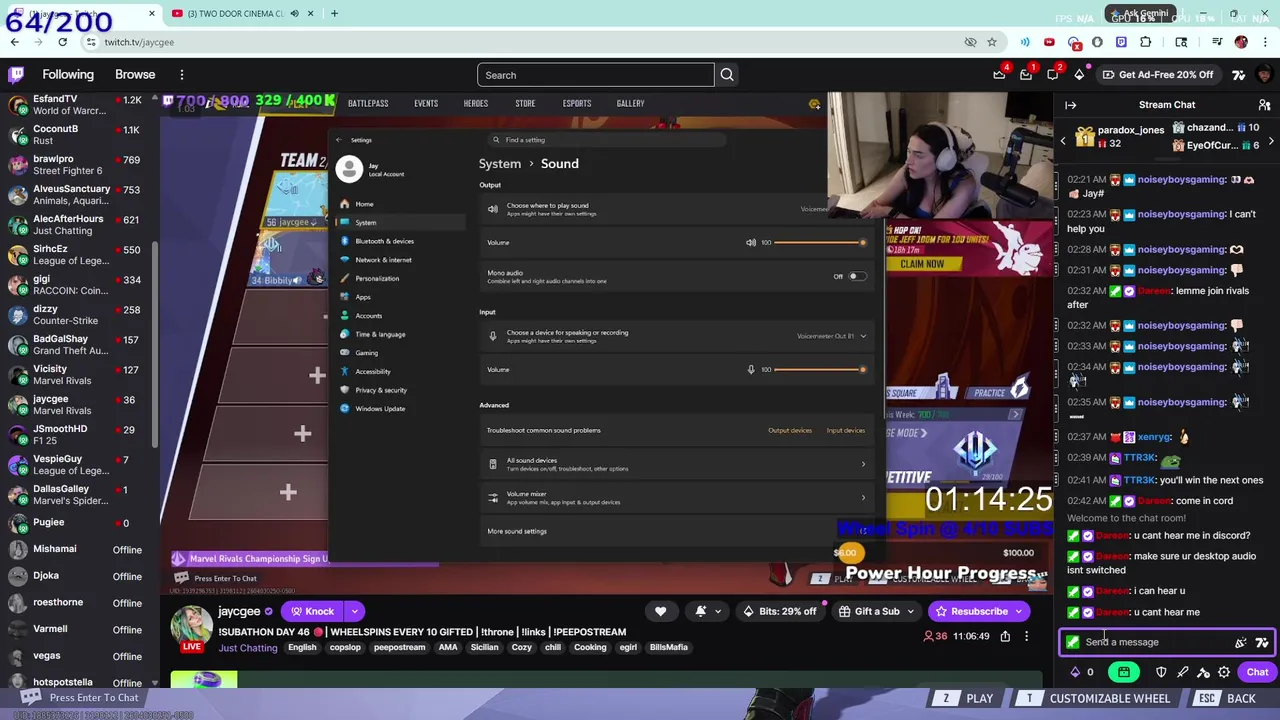Expand Resubscribe dropdown arrow
Viewport: 1280px width, 720px height.
coord(1019,611)
